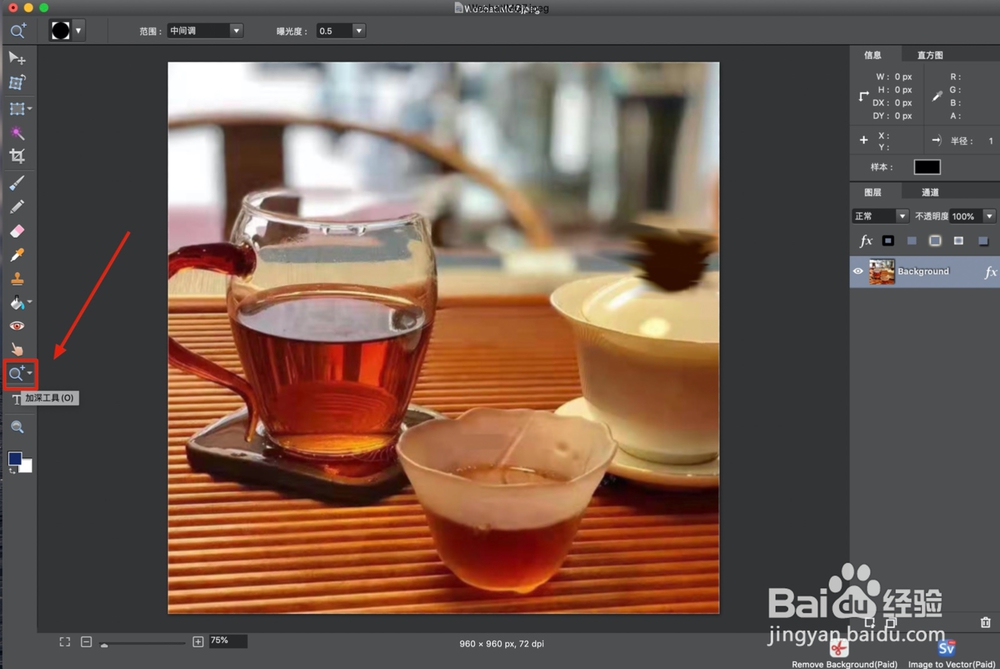Image resolution: width=1000 pixels, height=669 pixels.
Task: Click the opacity 100% value field
Action: click(x=966, y=216)
